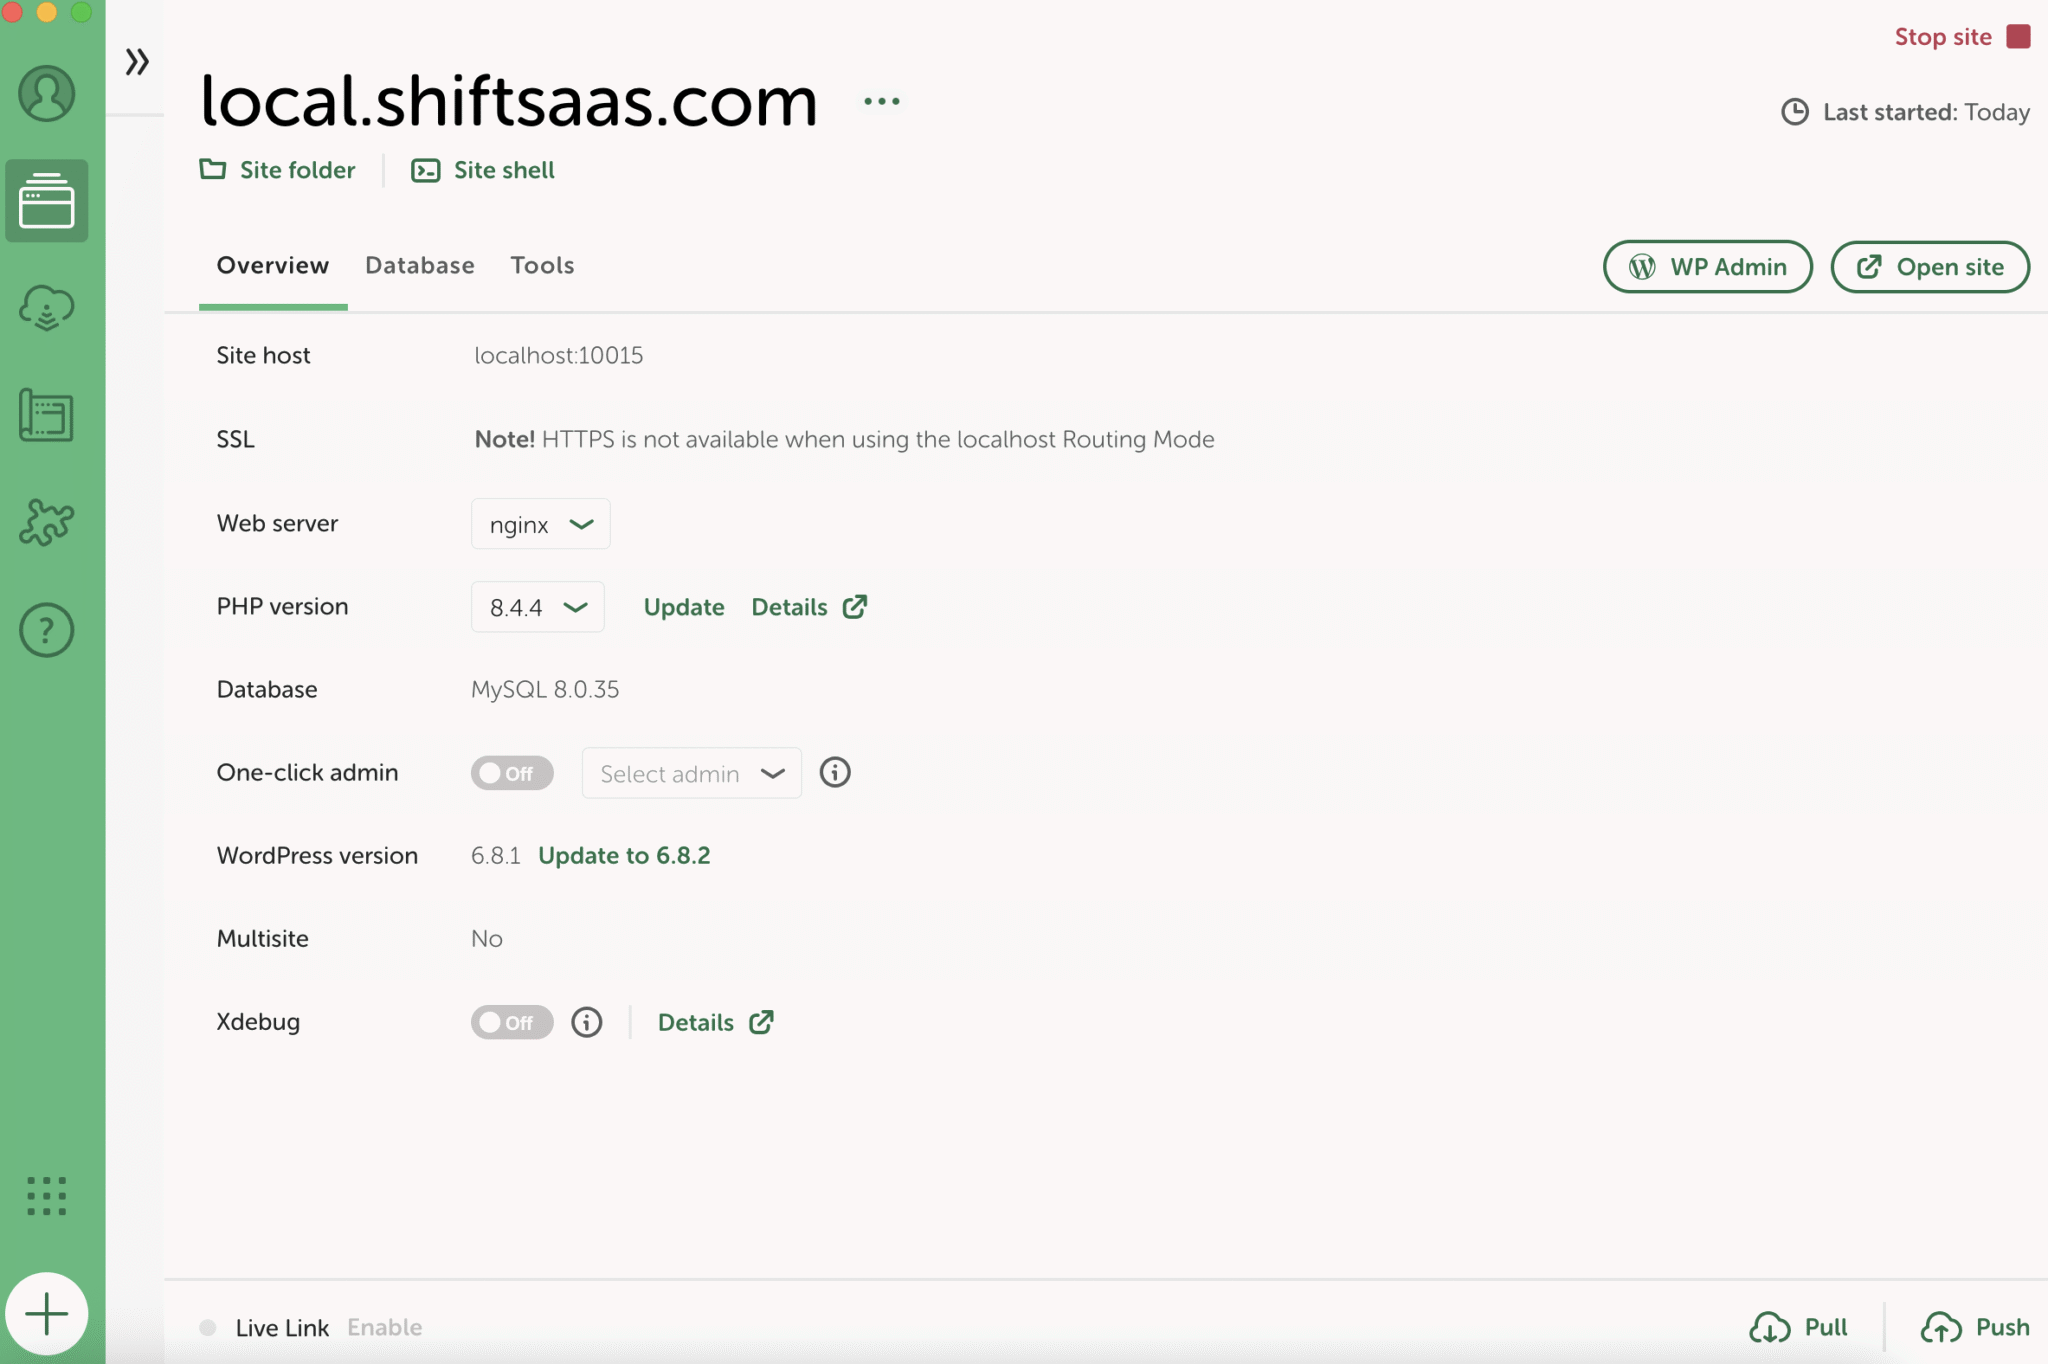Screen dimensions: 2048x1364
Task: Open the account avatar icon in sidebar
Action: [46, 94]
